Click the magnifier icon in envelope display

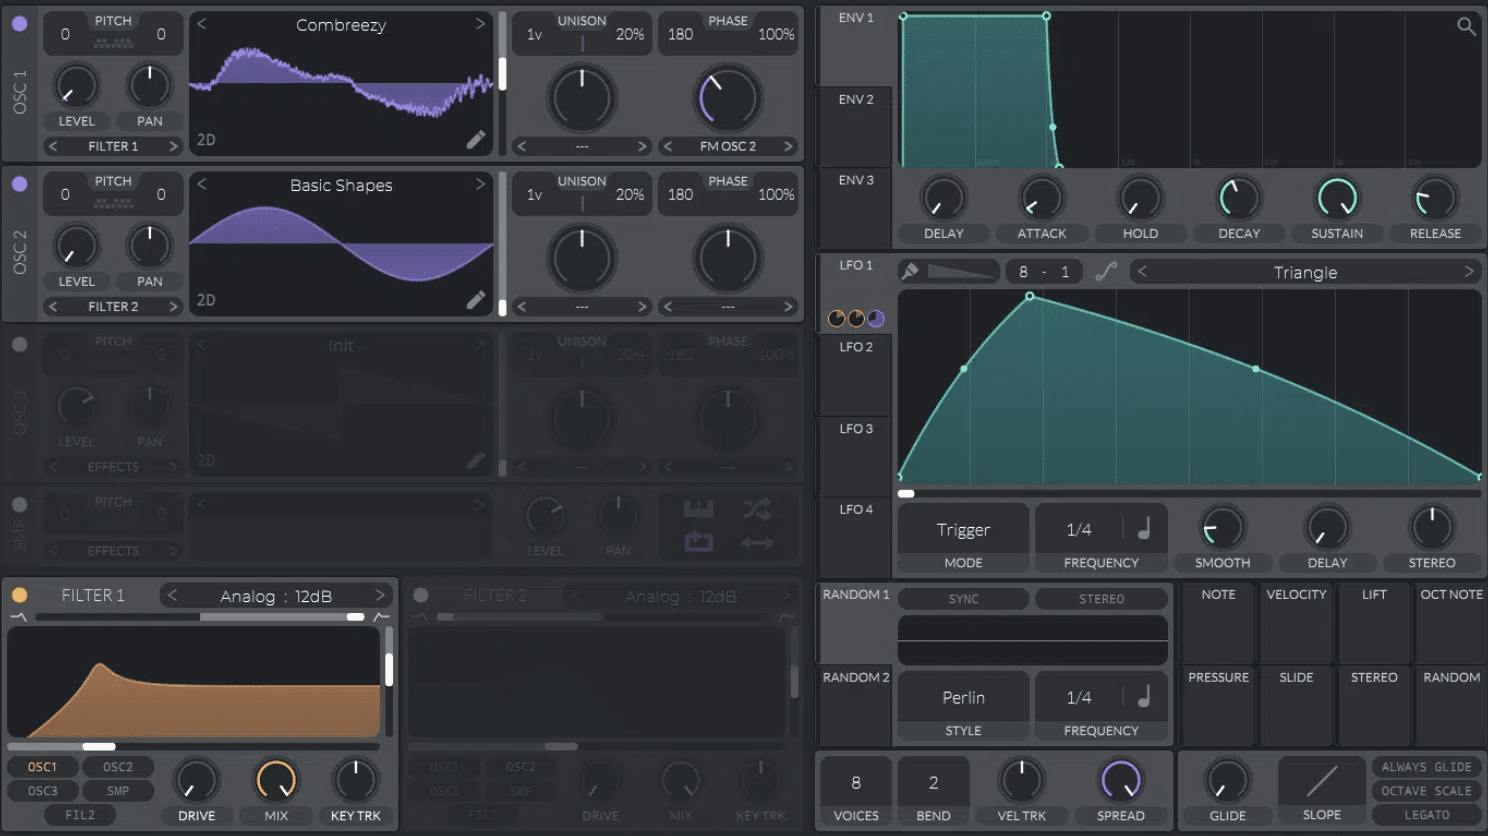pyautogui.click(x=1466, y=26)
